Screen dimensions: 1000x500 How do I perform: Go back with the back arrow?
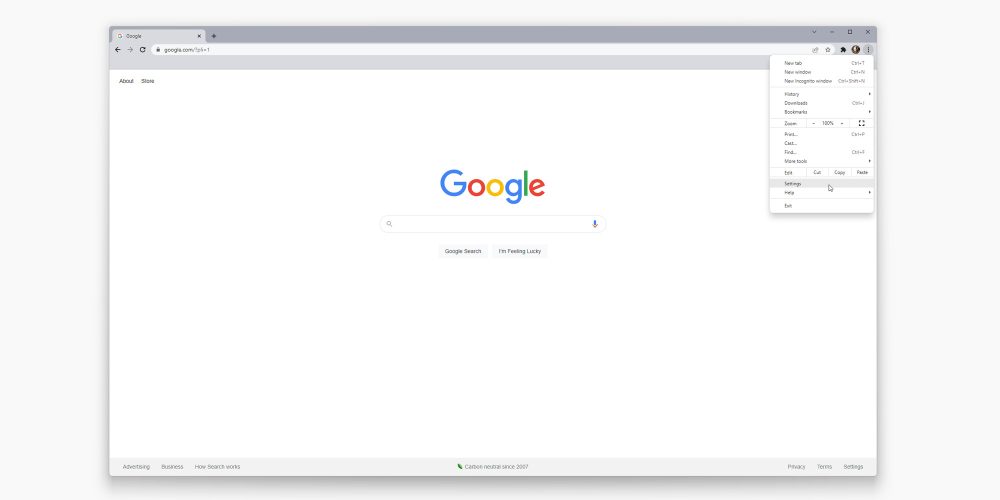coord(117,50)
